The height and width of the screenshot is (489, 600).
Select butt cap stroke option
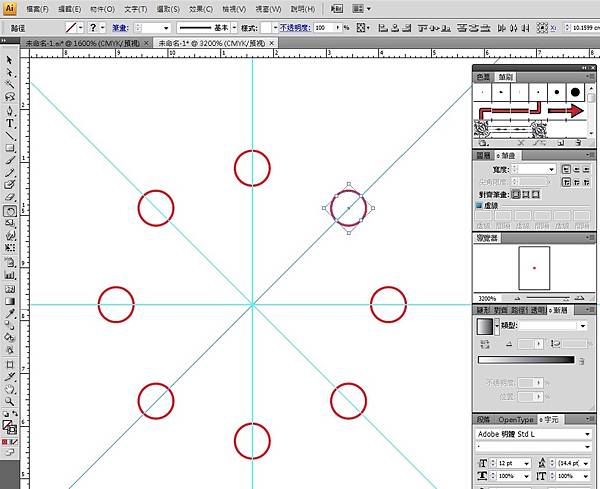coord(566,169)
